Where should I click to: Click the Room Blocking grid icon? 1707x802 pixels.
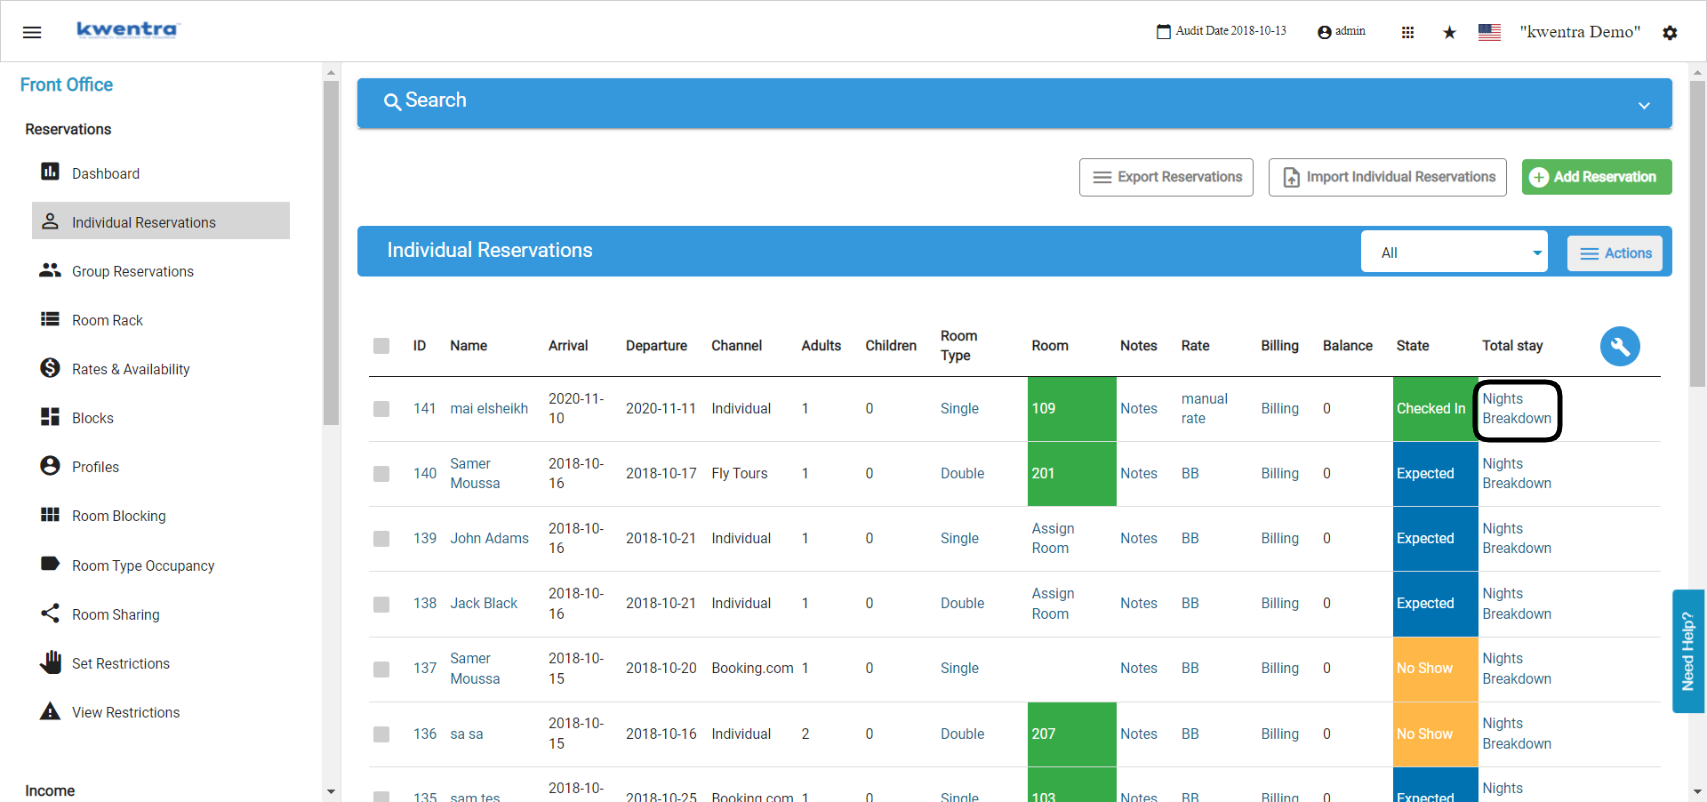pyautogui.click(x=50, y=515)
